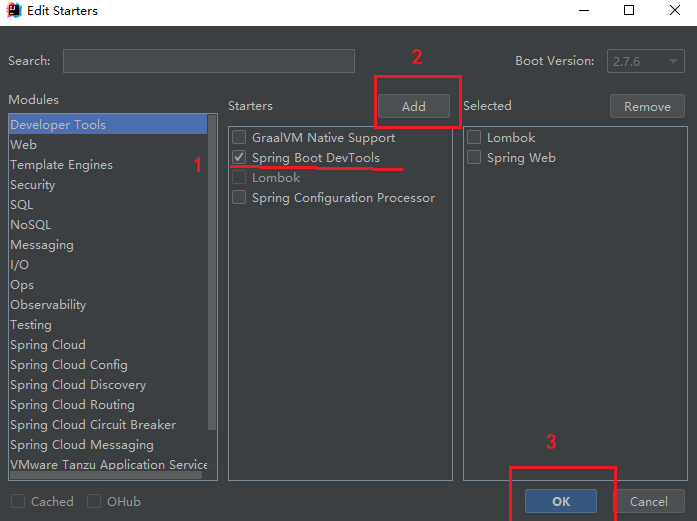The height and width of the screenshot is (521, 697).
Task: Select the Spring Cloud Circuit Breaker module
Action: (108, 425)
